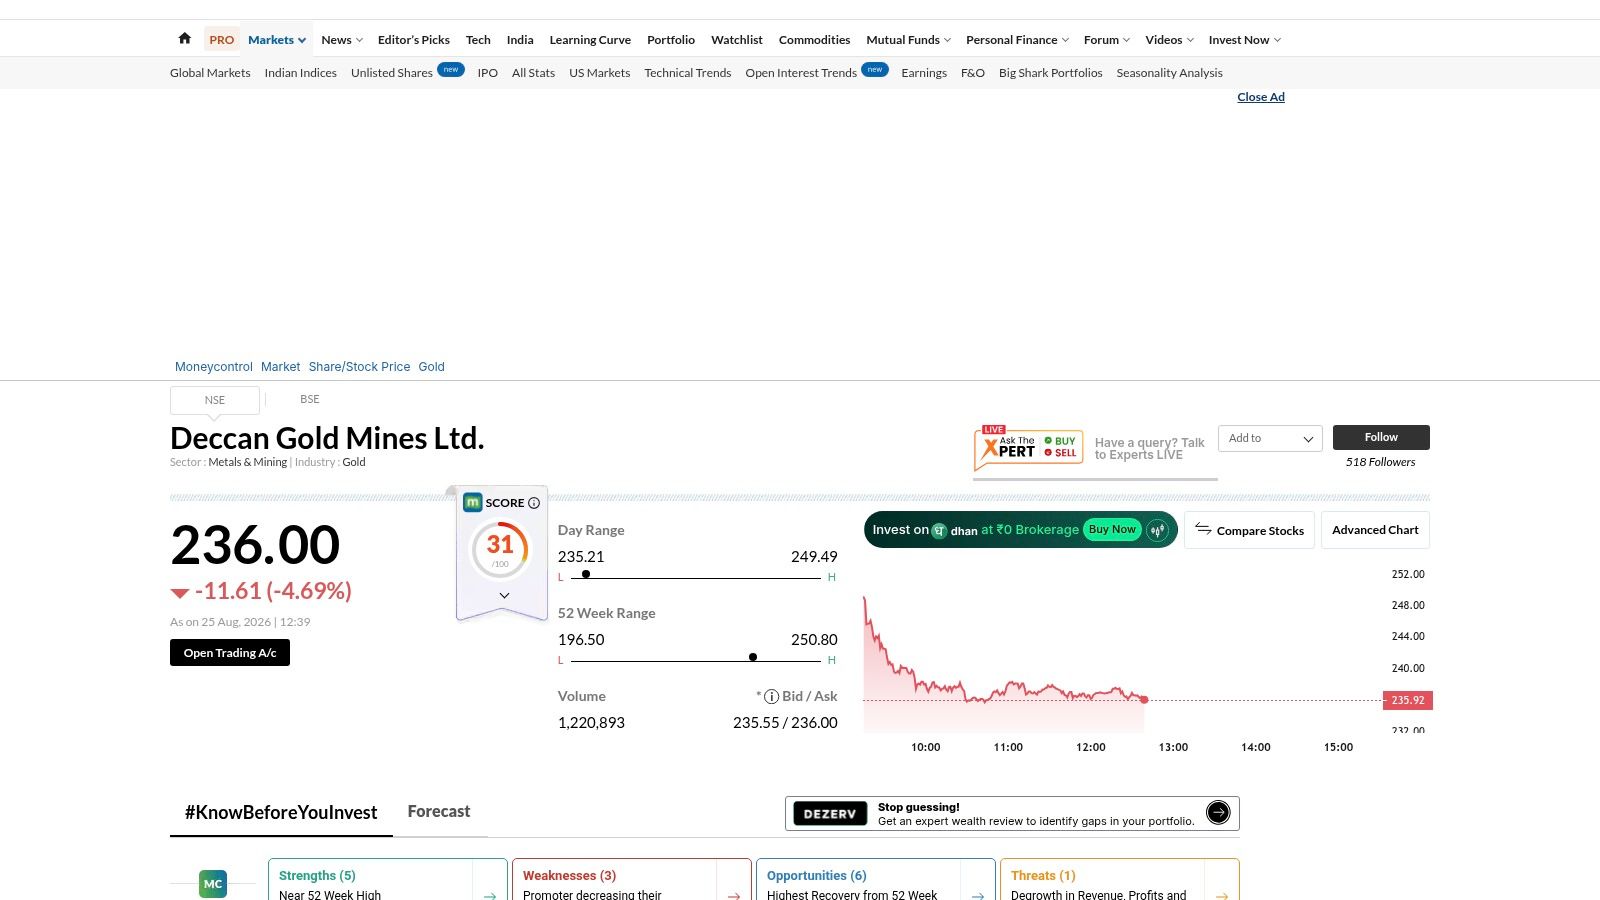The image size is (1600, 900).
Task: Open Indian Indices link
Action: [x=300, y=73]
